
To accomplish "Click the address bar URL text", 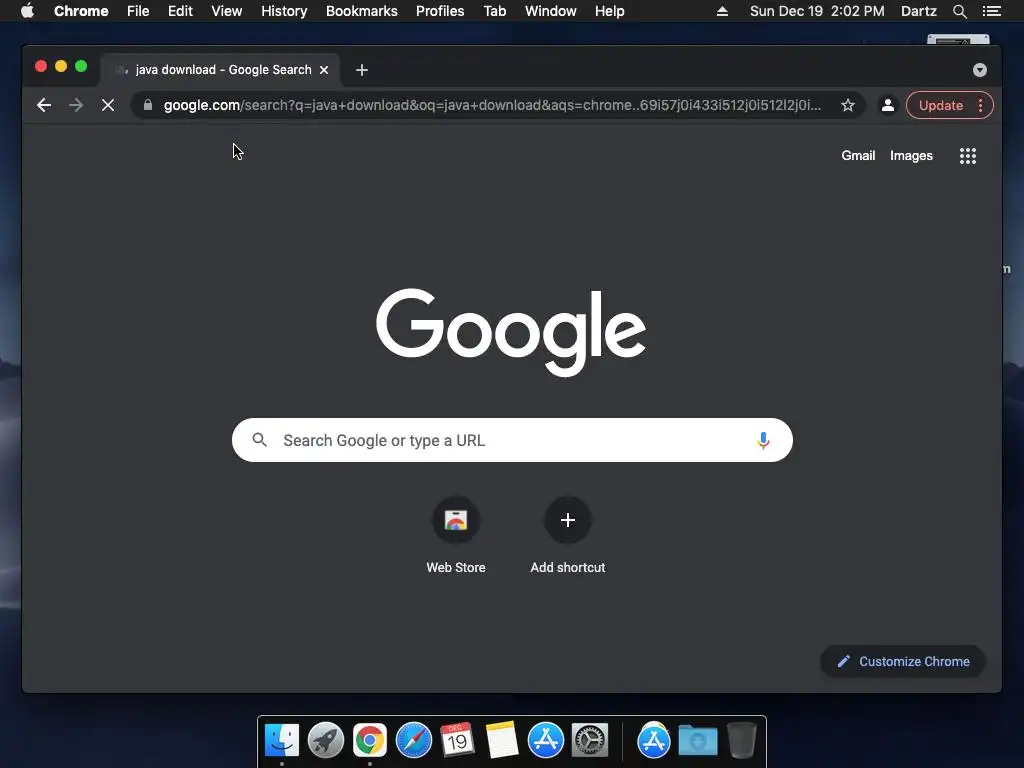I will click(492, 105).
